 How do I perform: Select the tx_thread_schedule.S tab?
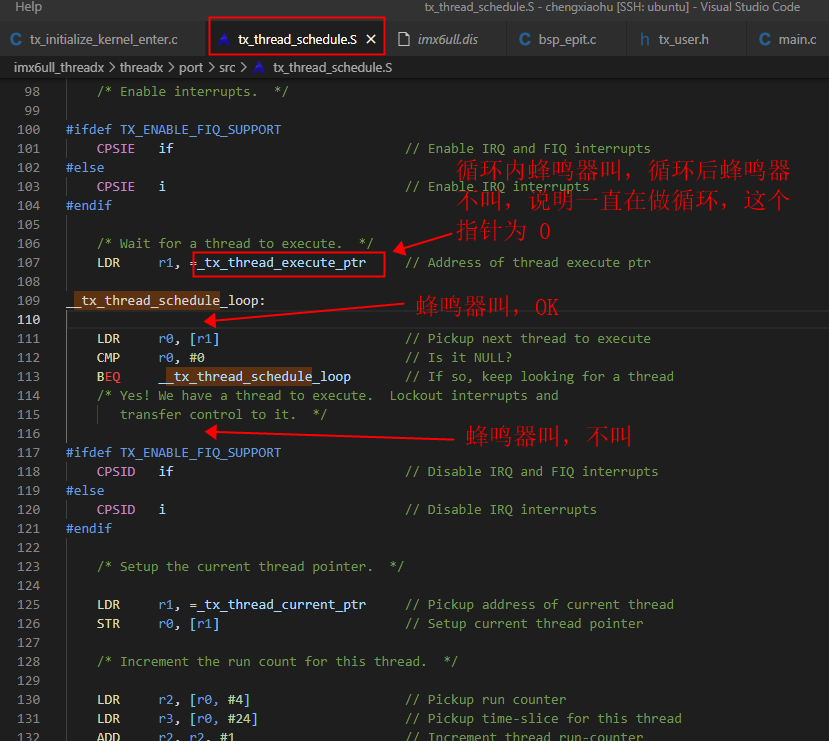[x=297, y=40]
